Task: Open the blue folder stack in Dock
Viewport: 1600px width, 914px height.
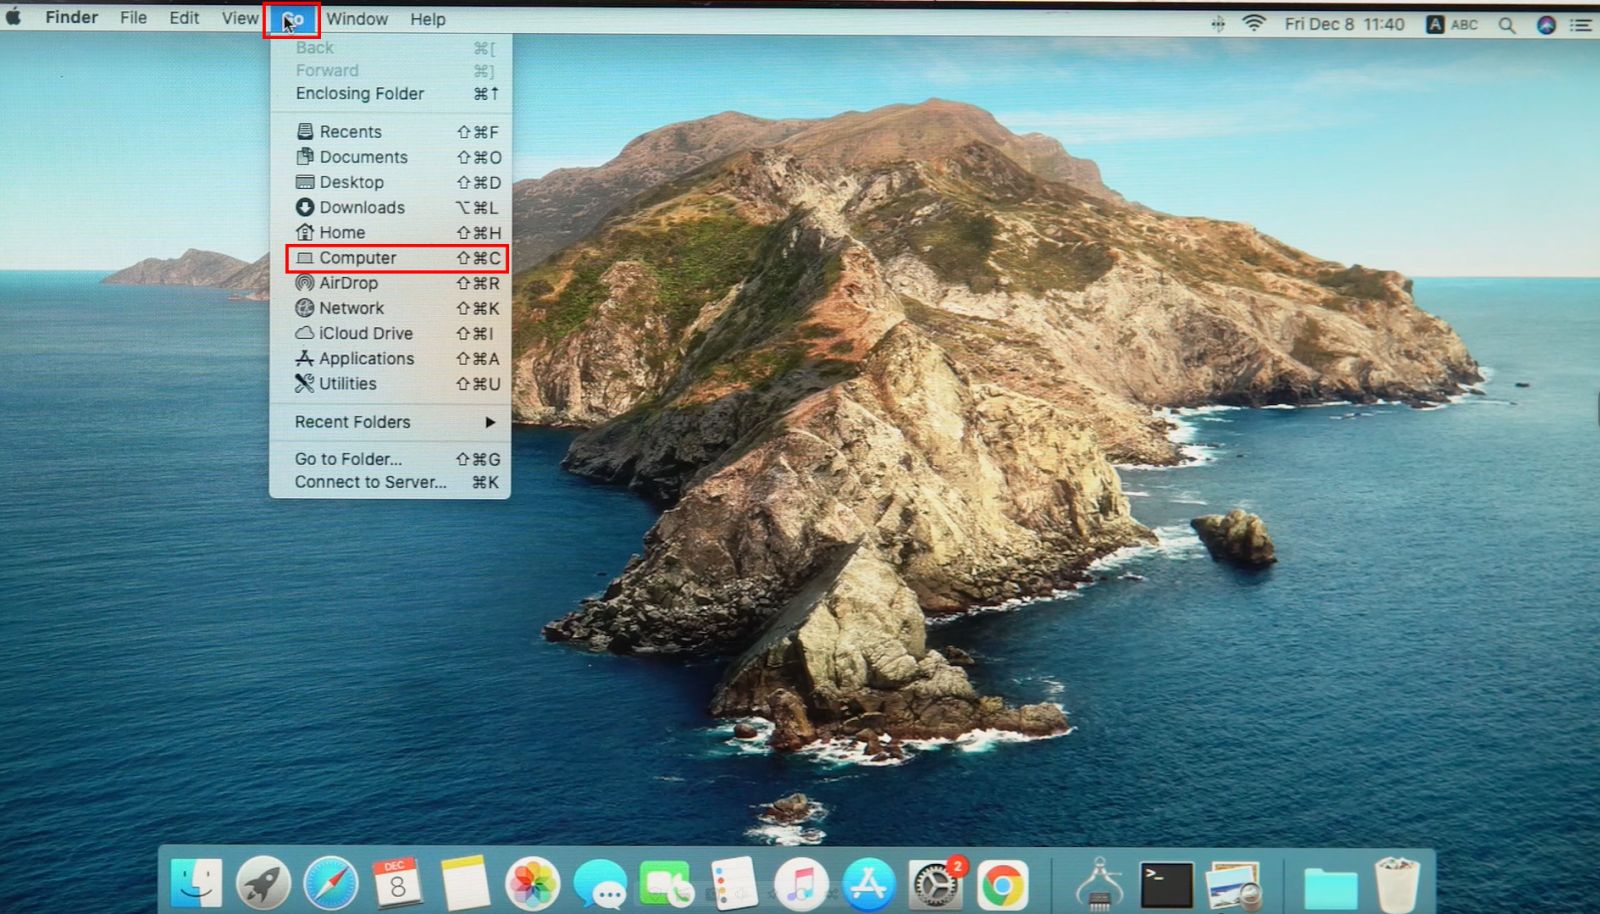Action: click(x=1330, y=887)
